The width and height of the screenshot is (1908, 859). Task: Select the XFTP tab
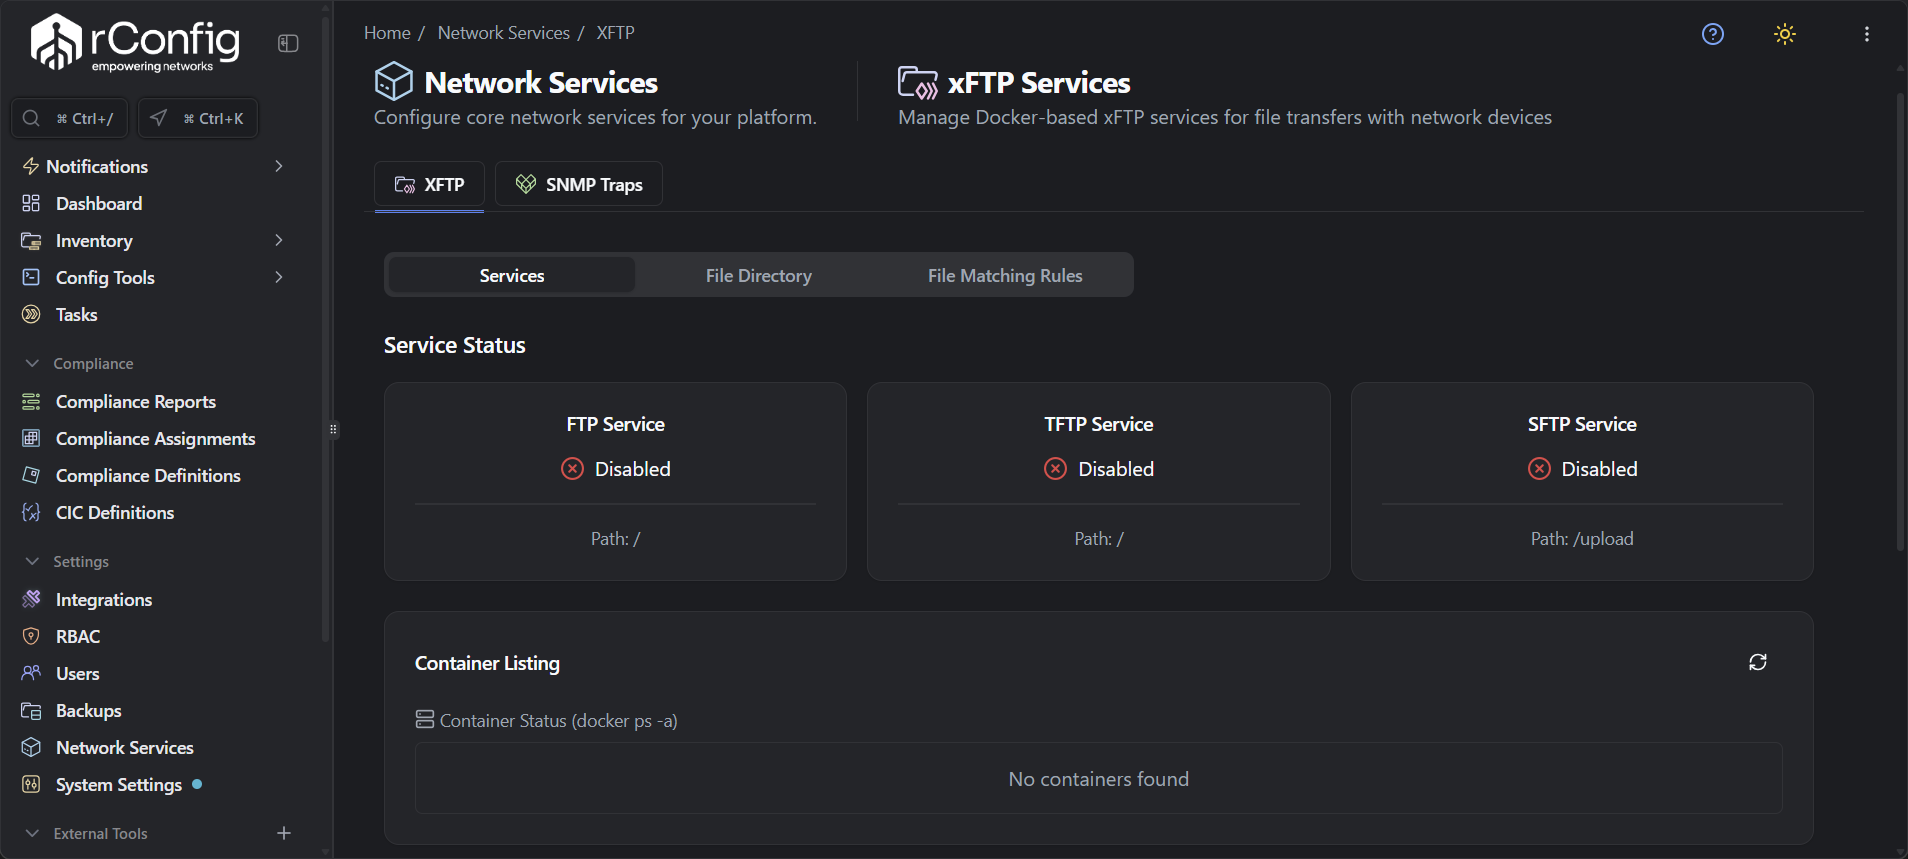point(429,184)
